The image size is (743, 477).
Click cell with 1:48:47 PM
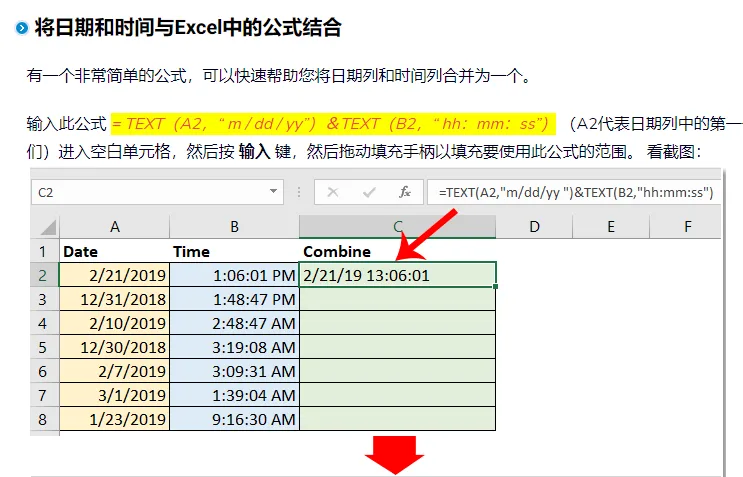pos(234,299)
